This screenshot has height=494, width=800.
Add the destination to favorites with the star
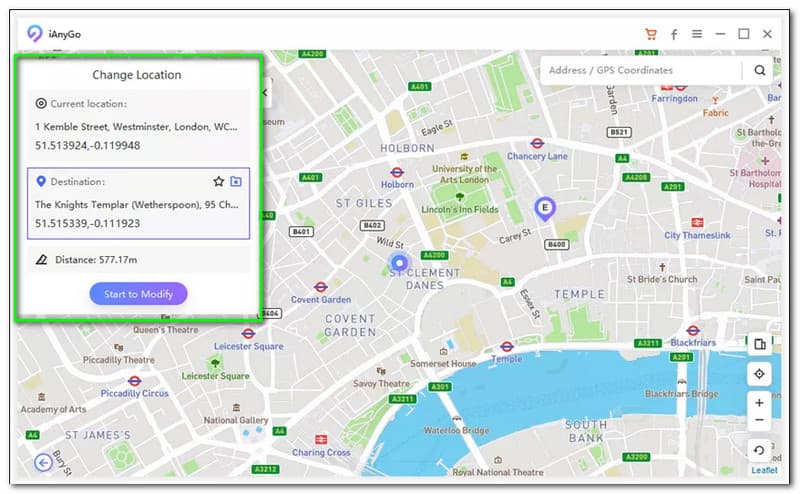[x=219, y=181]
